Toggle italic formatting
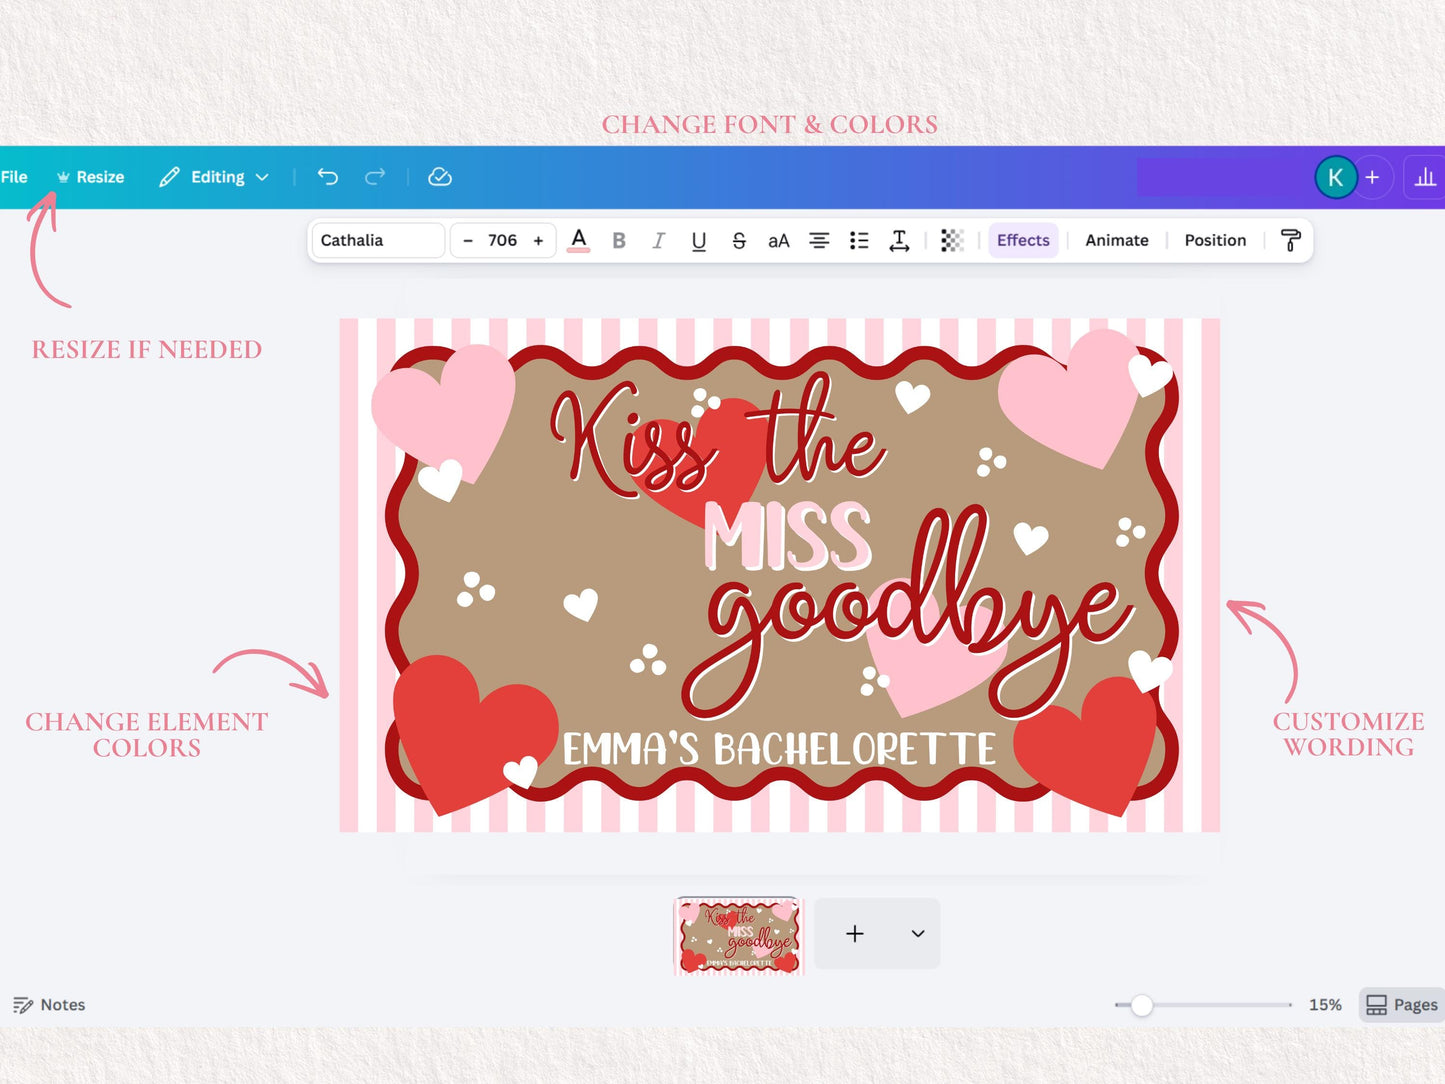1445x1084 pixels. click(x=658, y=240)
